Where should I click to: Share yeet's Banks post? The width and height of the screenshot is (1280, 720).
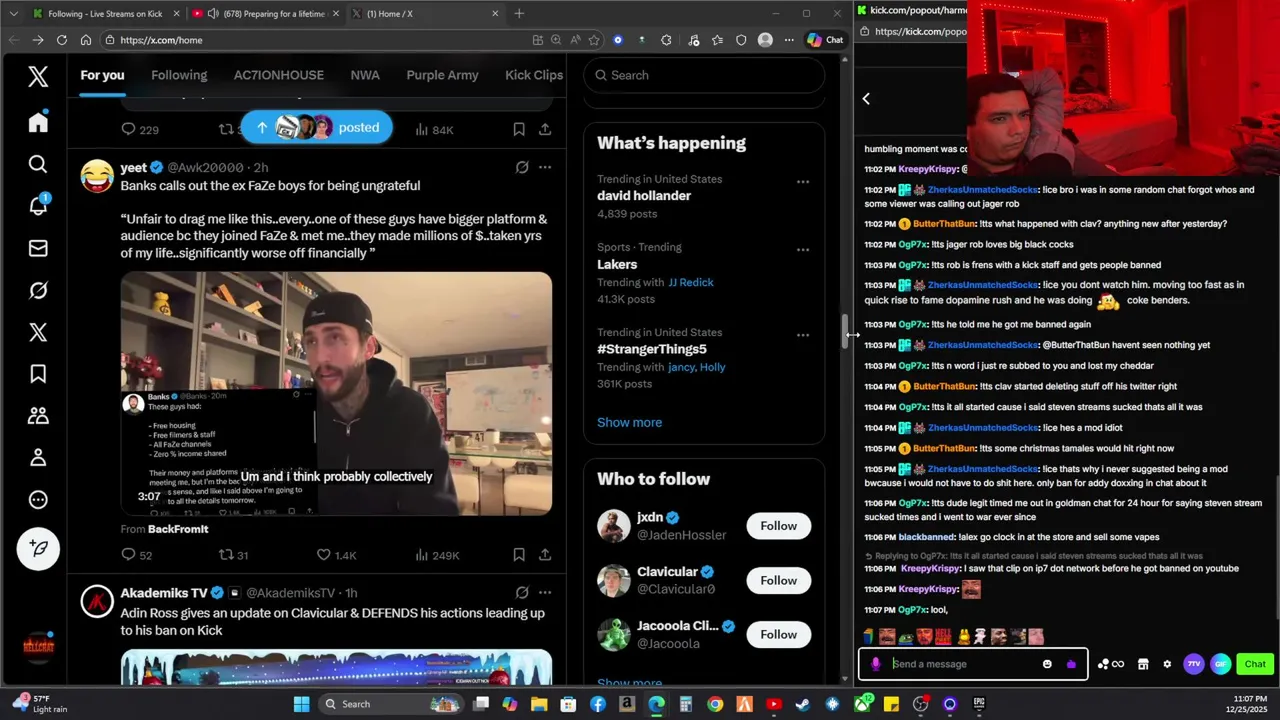click(x=545, y=555)
